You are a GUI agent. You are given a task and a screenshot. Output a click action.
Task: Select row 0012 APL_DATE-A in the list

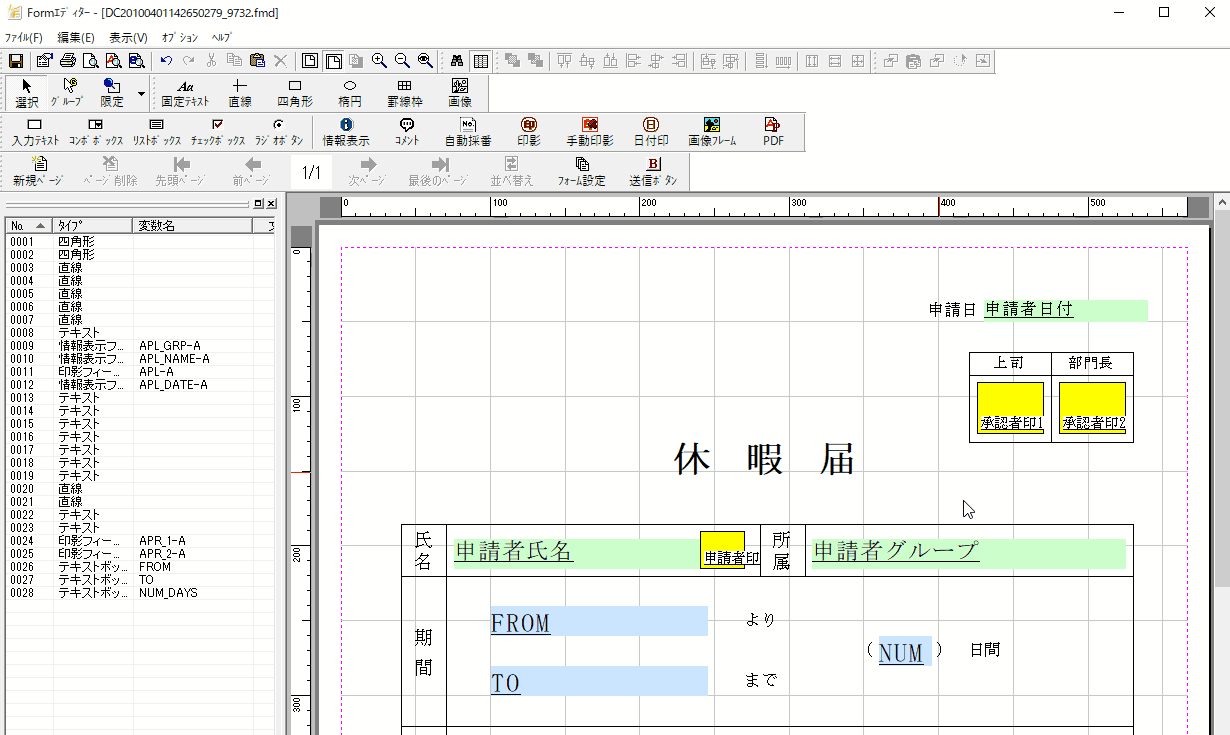pos(140,385)
